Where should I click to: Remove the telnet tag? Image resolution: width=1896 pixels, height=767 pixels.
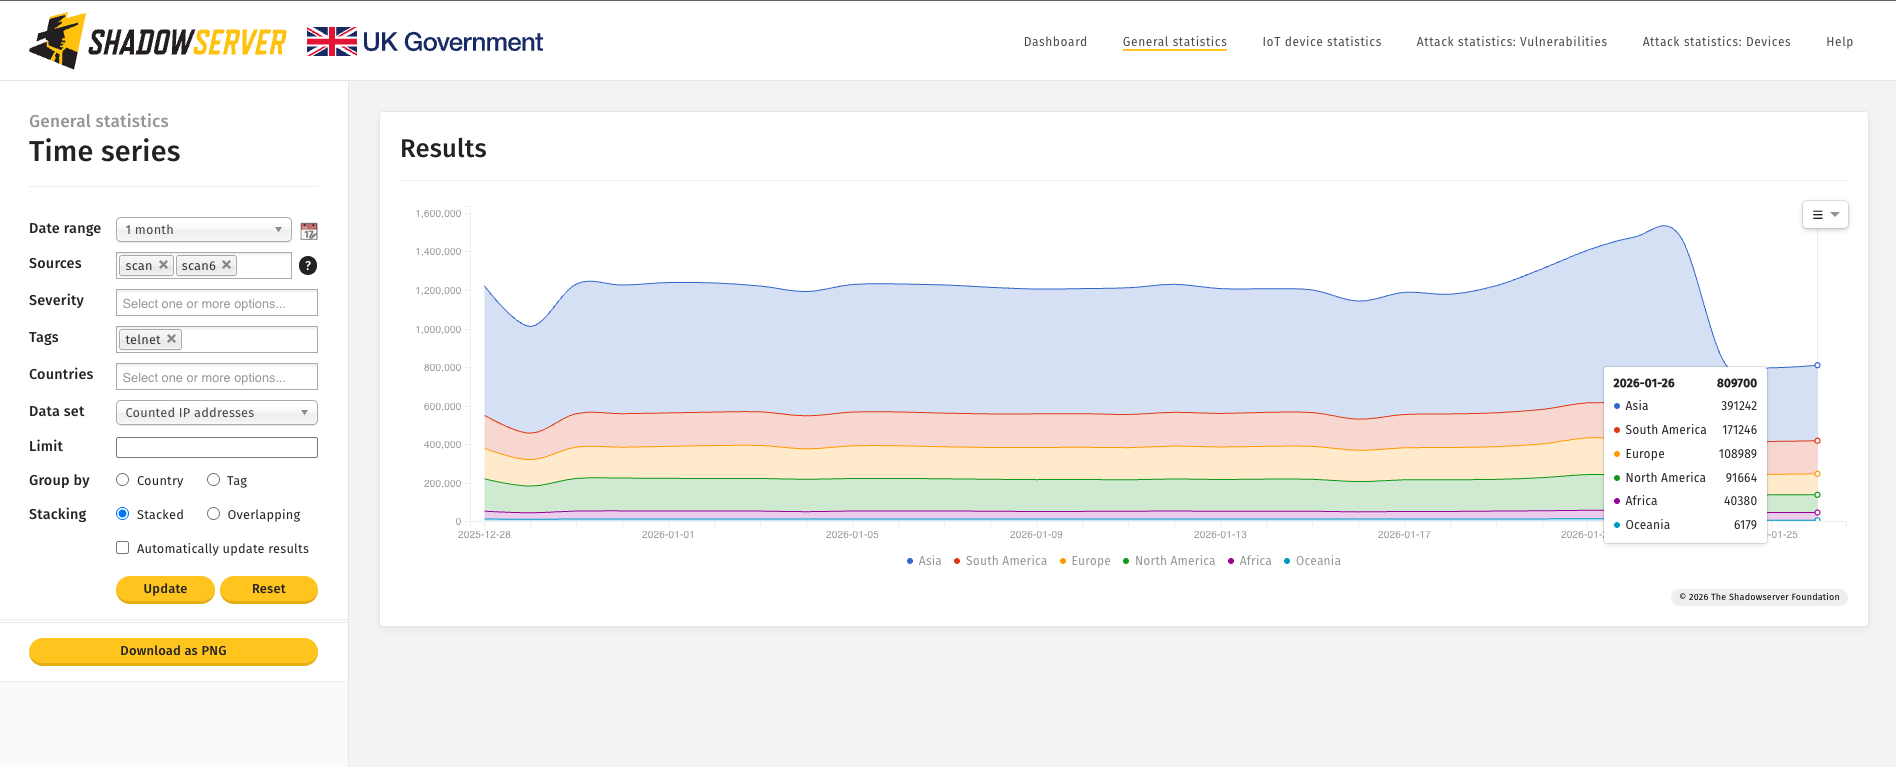pos(172,339)
